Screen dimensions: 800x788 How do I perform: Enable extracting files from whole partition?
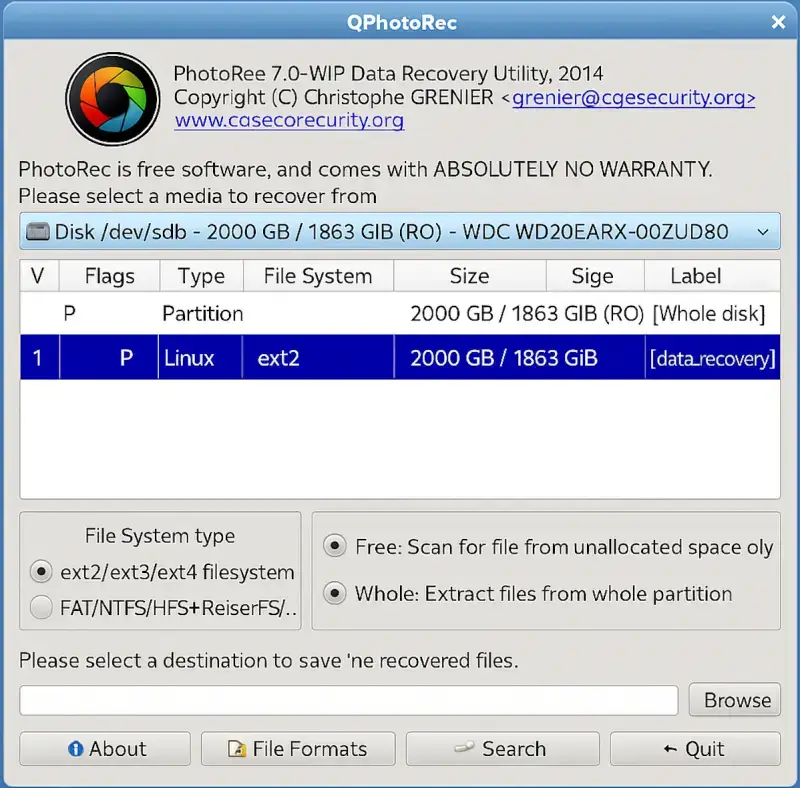[336, 593]
